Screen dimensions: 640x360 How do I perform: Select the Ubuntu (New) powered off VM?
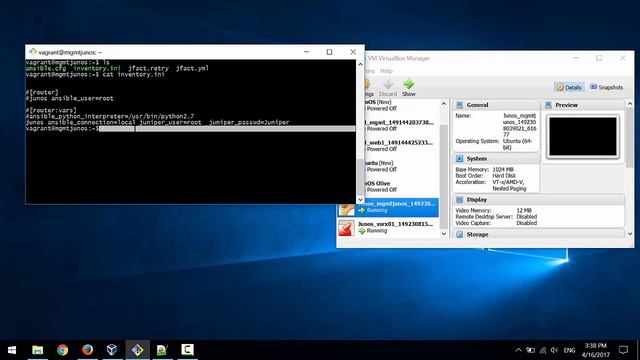coord(400,166)
